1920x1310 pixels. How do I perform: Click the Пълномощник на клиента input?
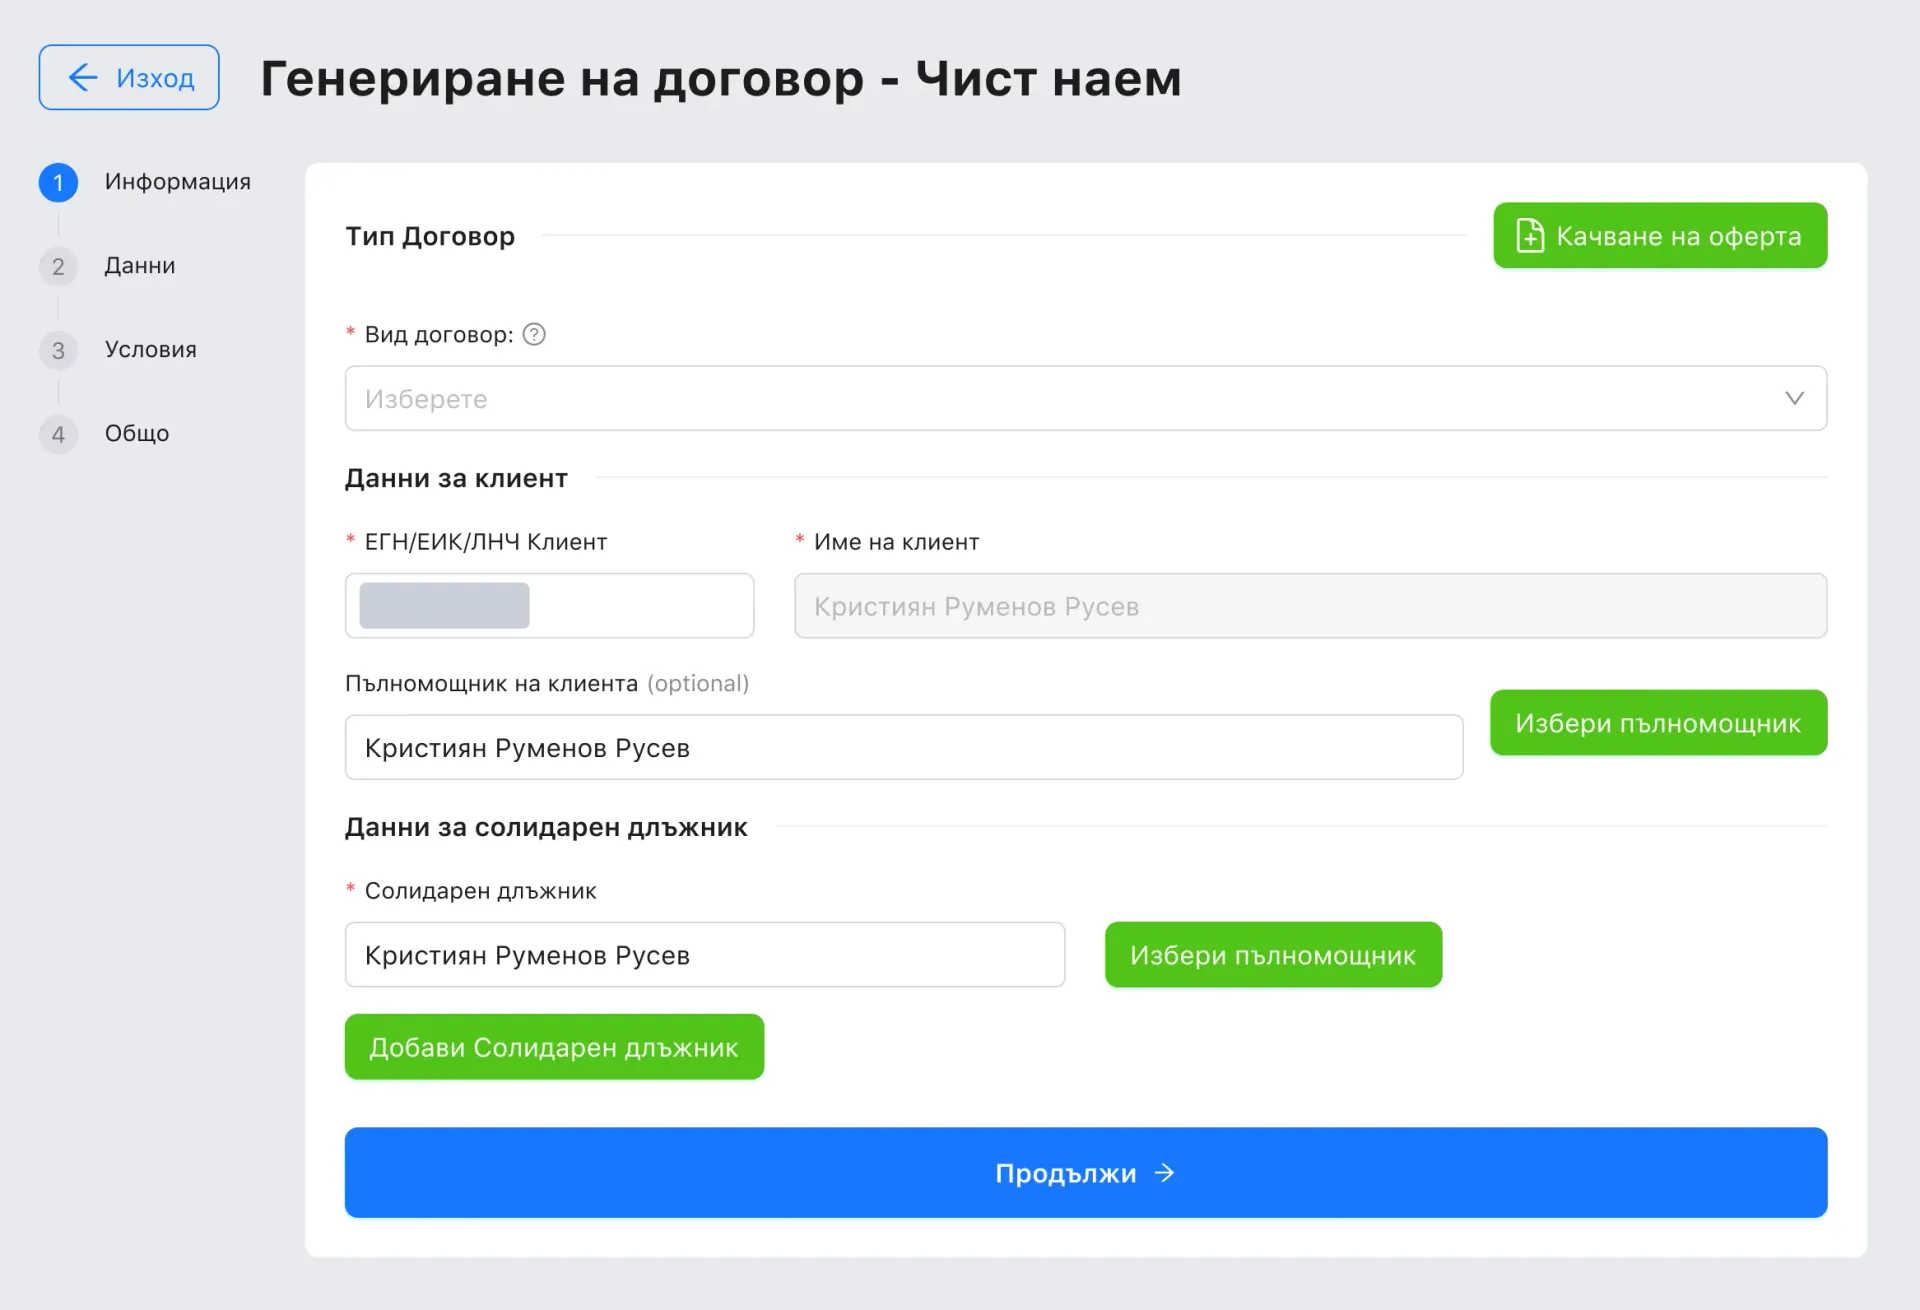click(904, 747)
